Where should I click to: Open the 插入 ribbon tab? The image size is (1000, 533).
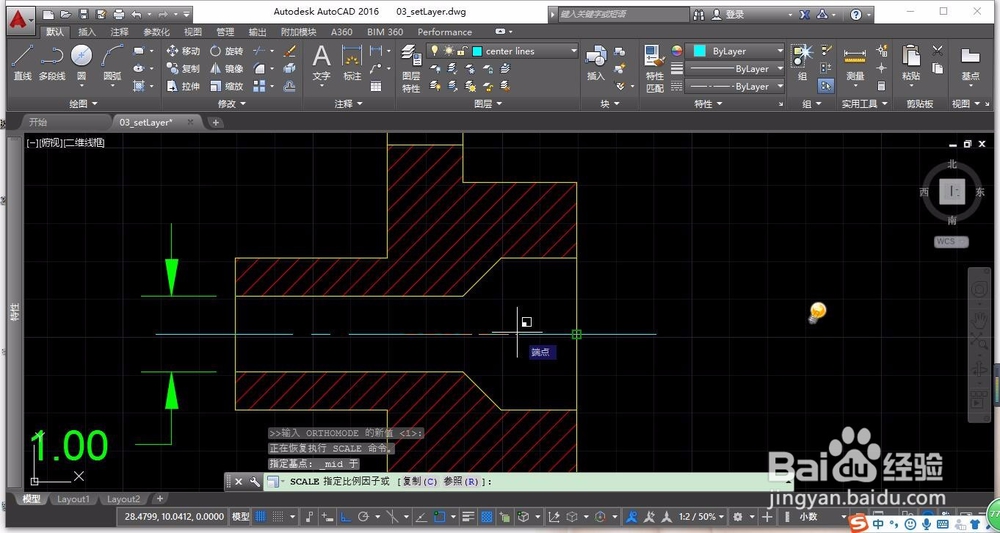[x=87, y=32]
